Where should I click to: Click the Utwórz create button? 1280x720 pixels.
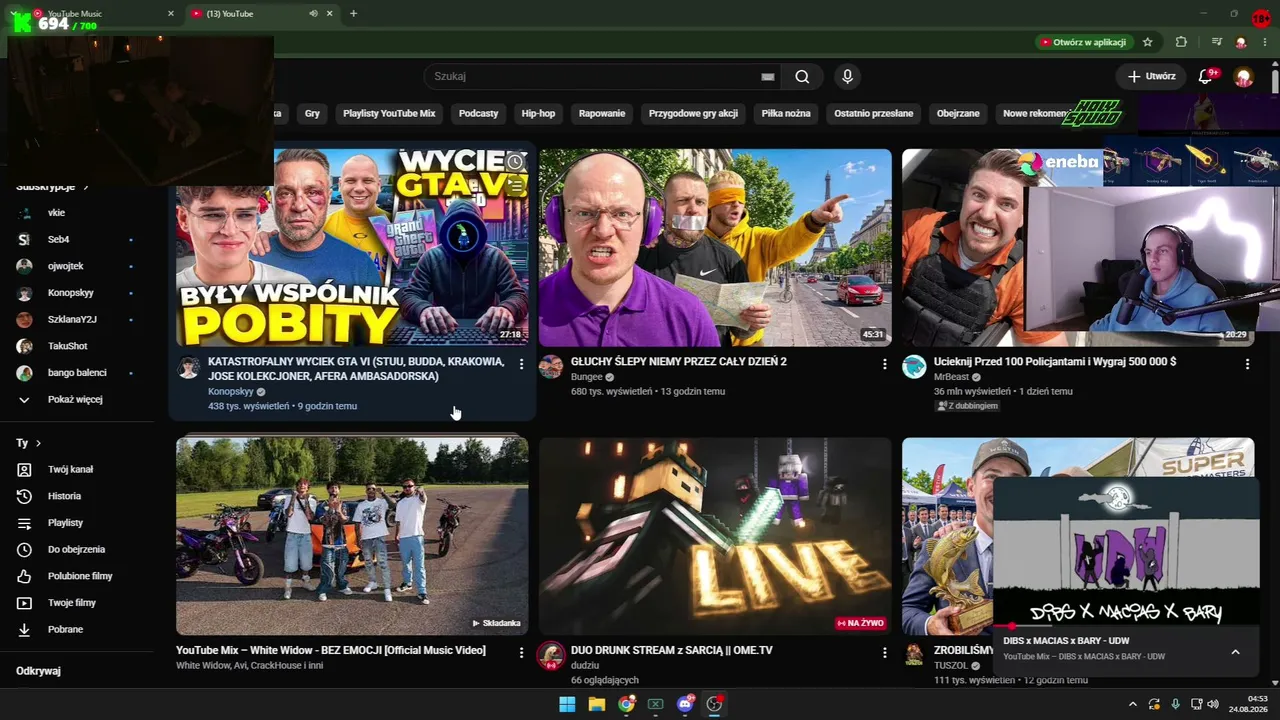[1151, 77]
